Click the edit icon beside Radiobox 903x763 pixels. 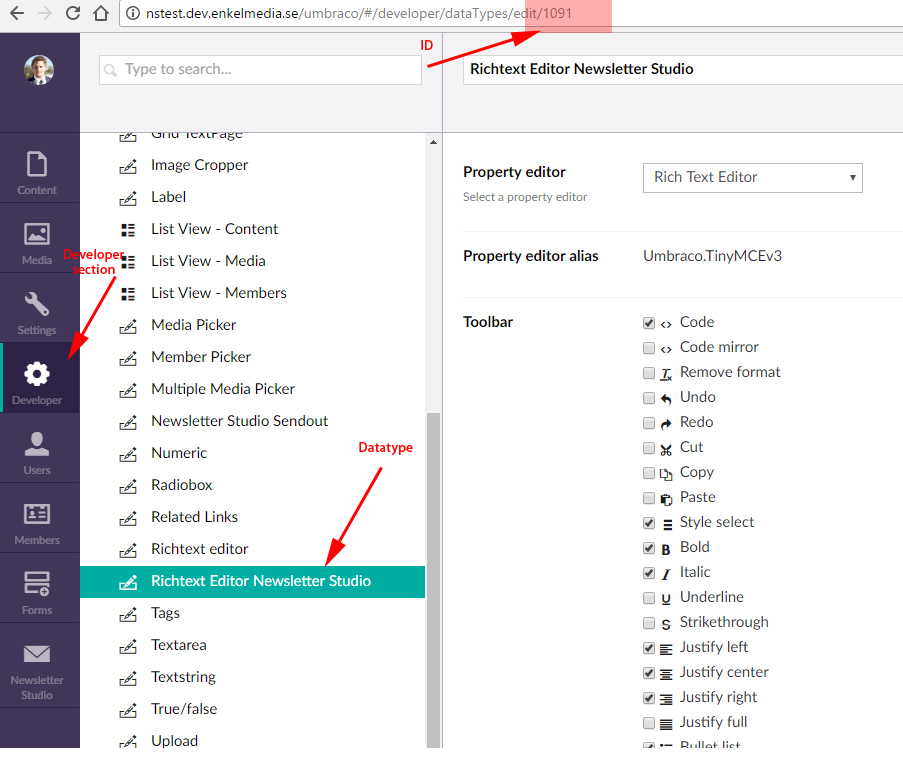click(x=128, y=486)
